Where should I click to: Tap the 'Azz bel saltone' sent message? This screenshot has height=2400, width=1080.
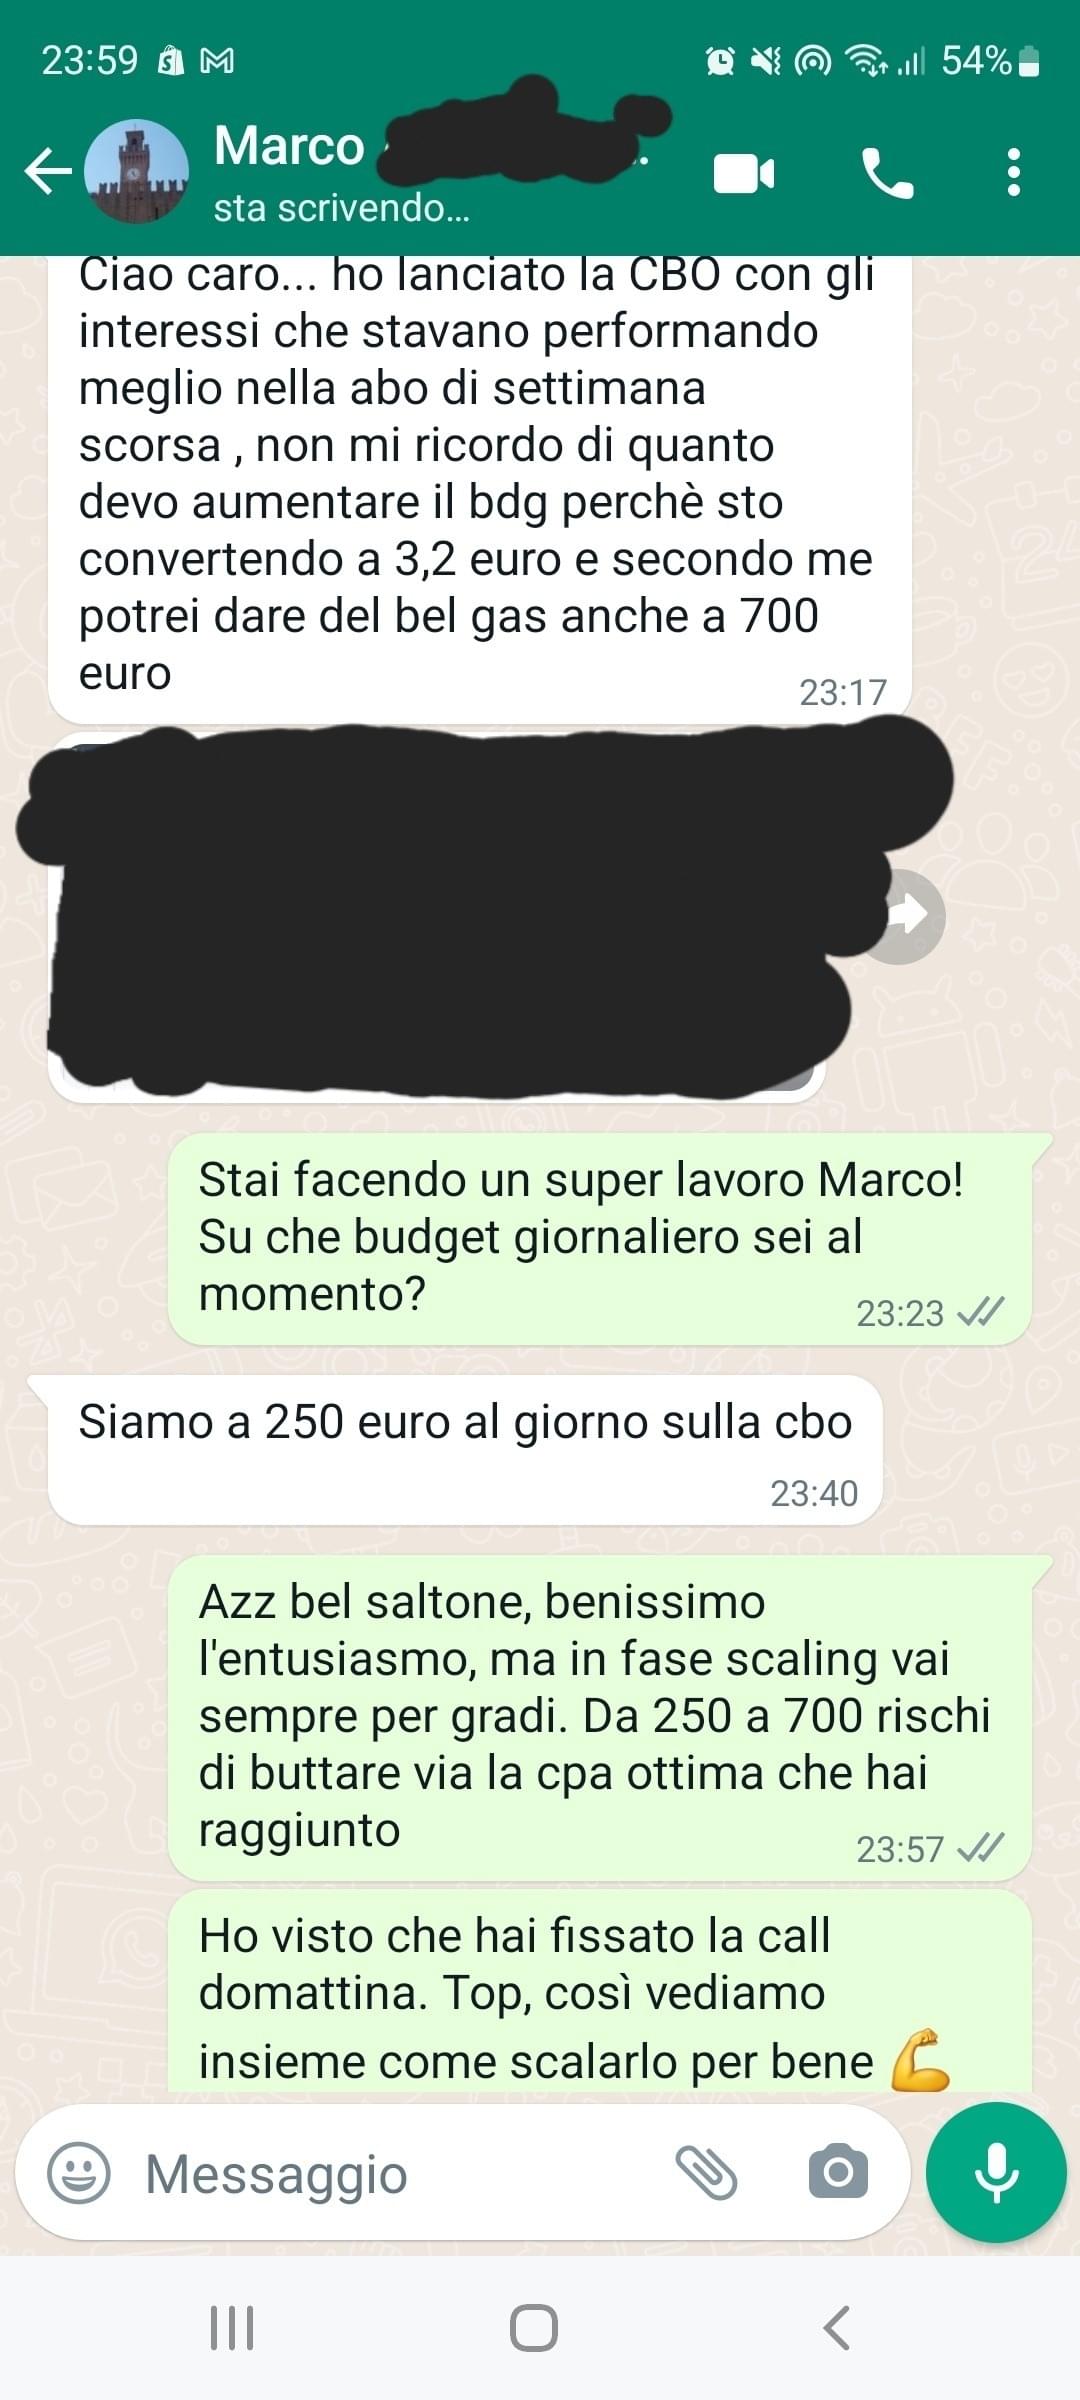pyautogui.click(x=599, y=1717)
